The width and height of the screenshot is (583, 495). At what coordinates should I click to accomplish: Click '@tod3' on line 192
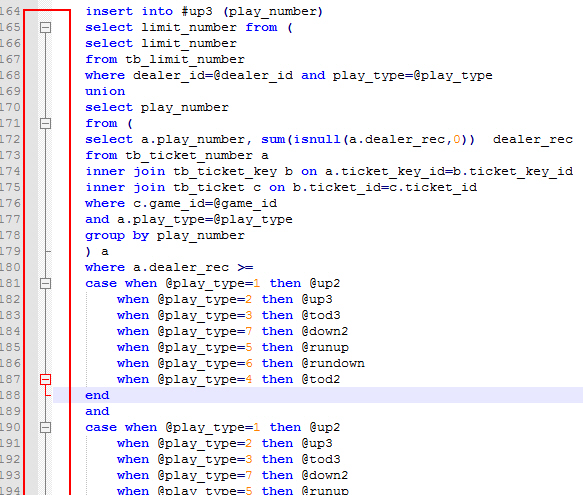[x=321, y=459]
